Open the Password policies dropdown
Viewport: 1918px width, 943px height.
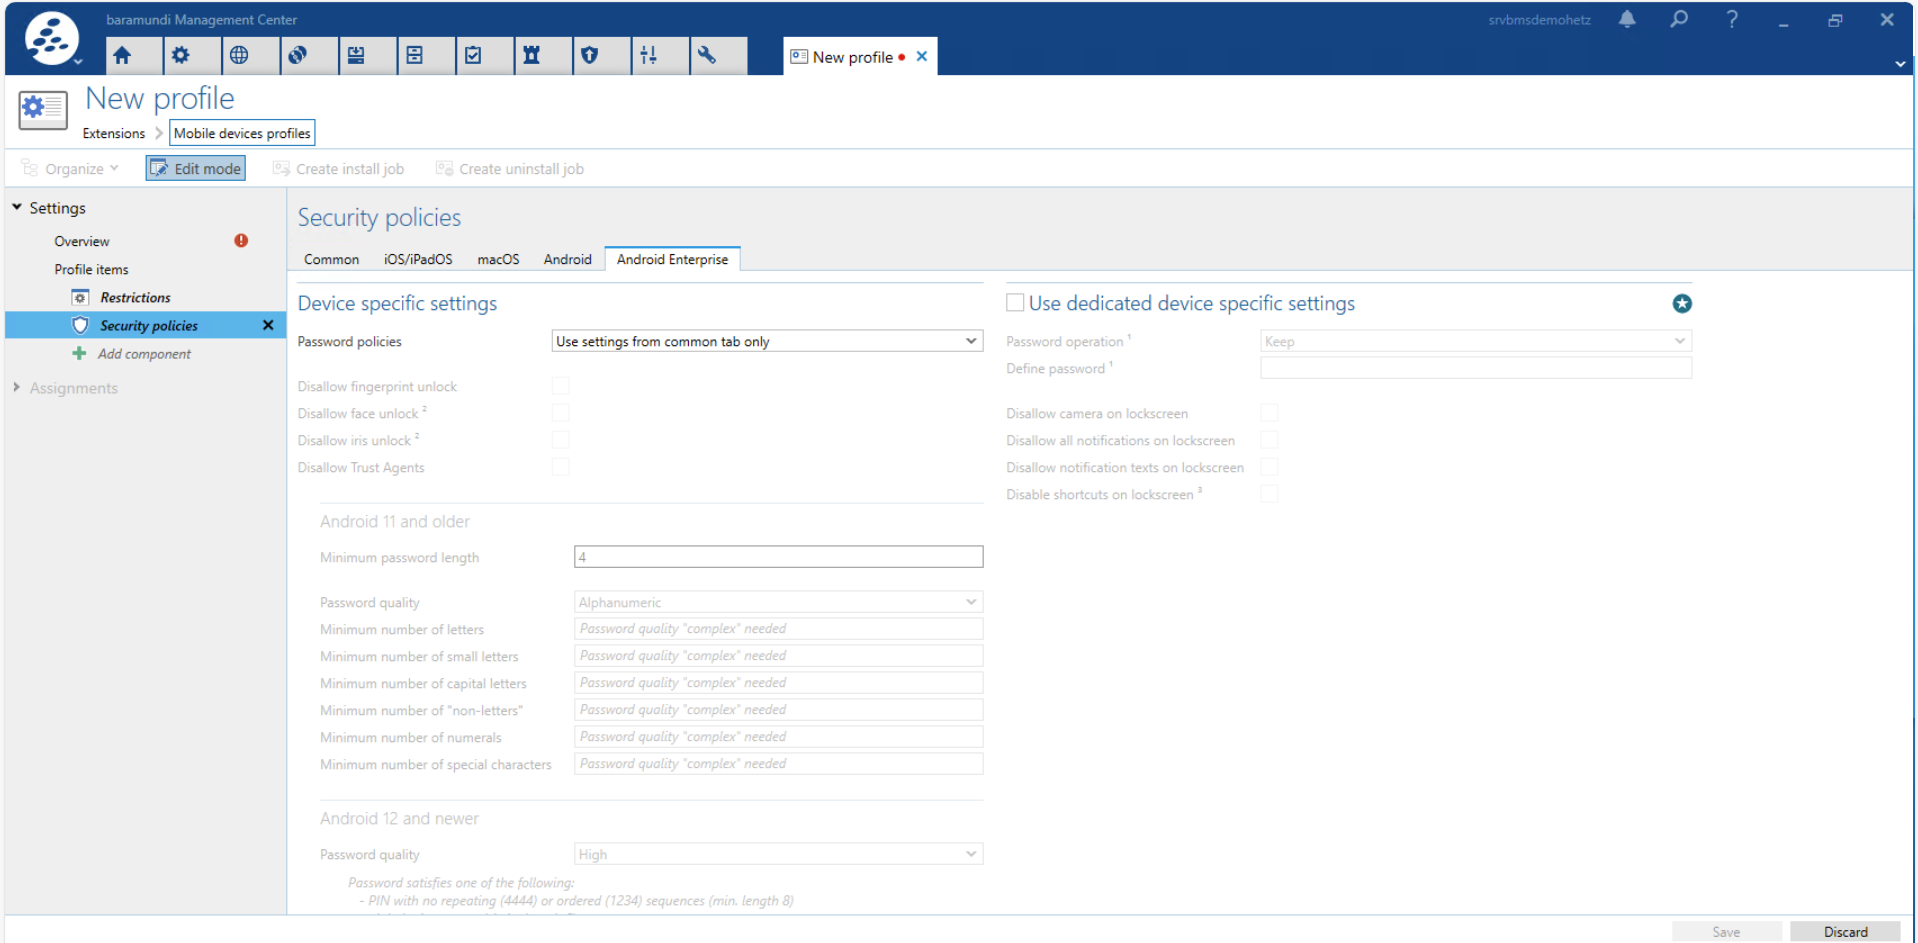pyautogui.click(x=766, y=342)
